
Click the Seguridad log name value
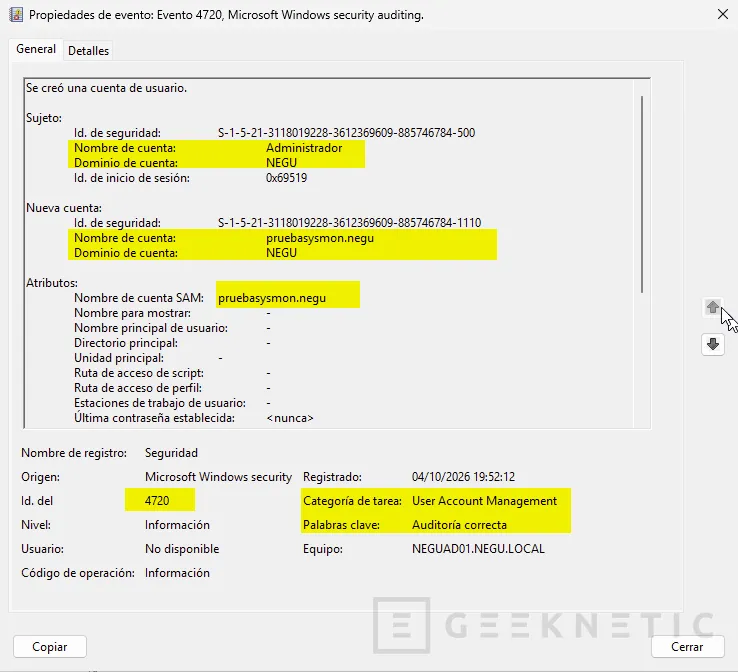pyautogui.click(x=171, y=453)
